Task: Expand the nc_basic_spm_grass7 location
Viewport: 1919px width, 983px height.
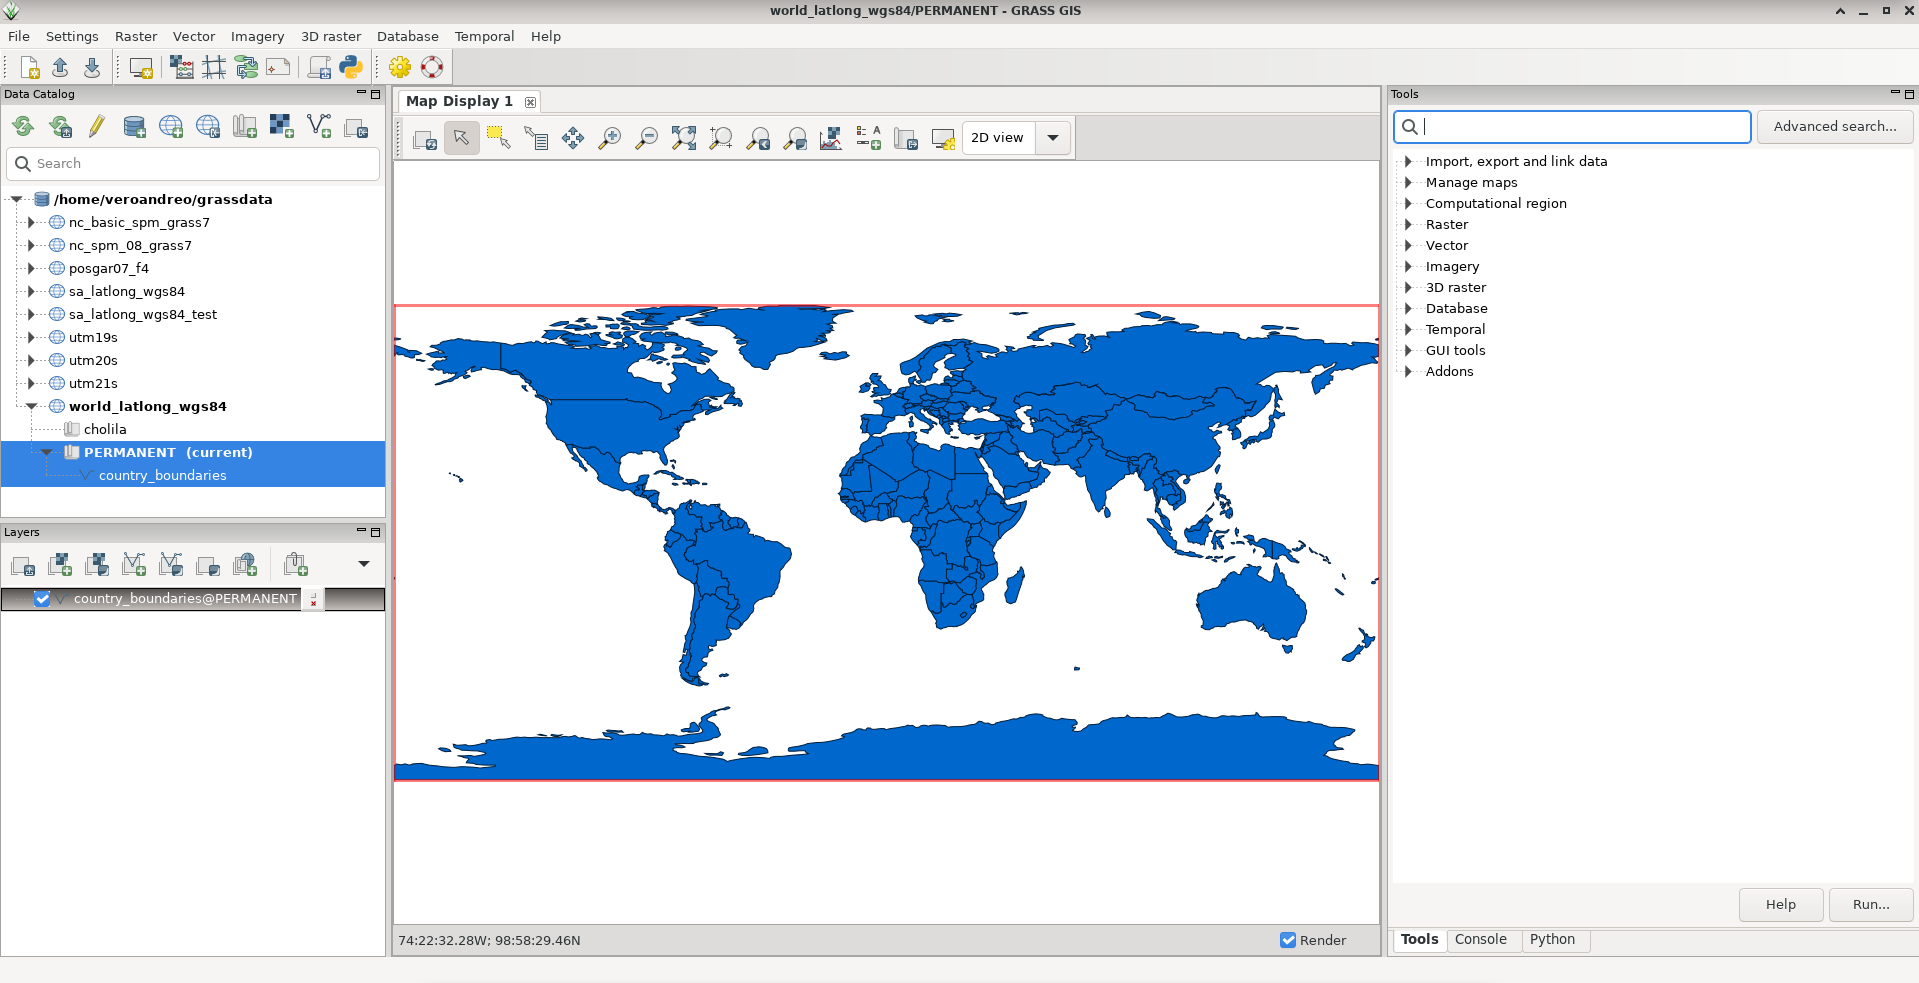Action: click(x=31, y=223)
